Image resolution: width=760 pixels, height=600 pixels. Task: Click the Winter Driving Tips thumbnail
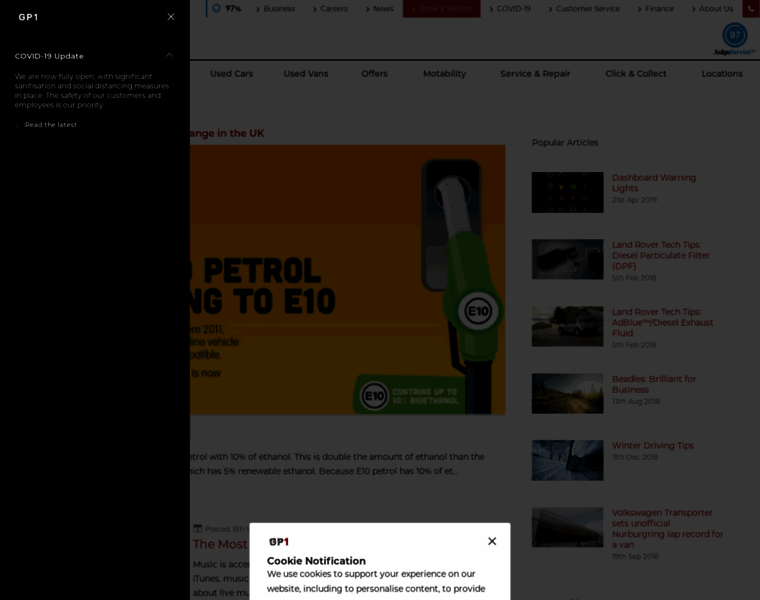(x=568, y=460)
